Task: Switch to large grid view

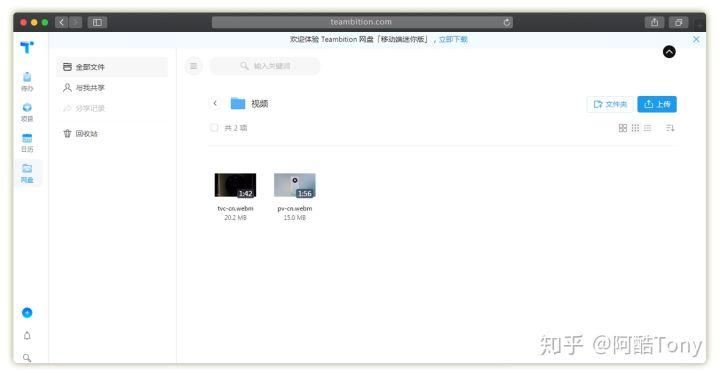Action: click(623, 128)
